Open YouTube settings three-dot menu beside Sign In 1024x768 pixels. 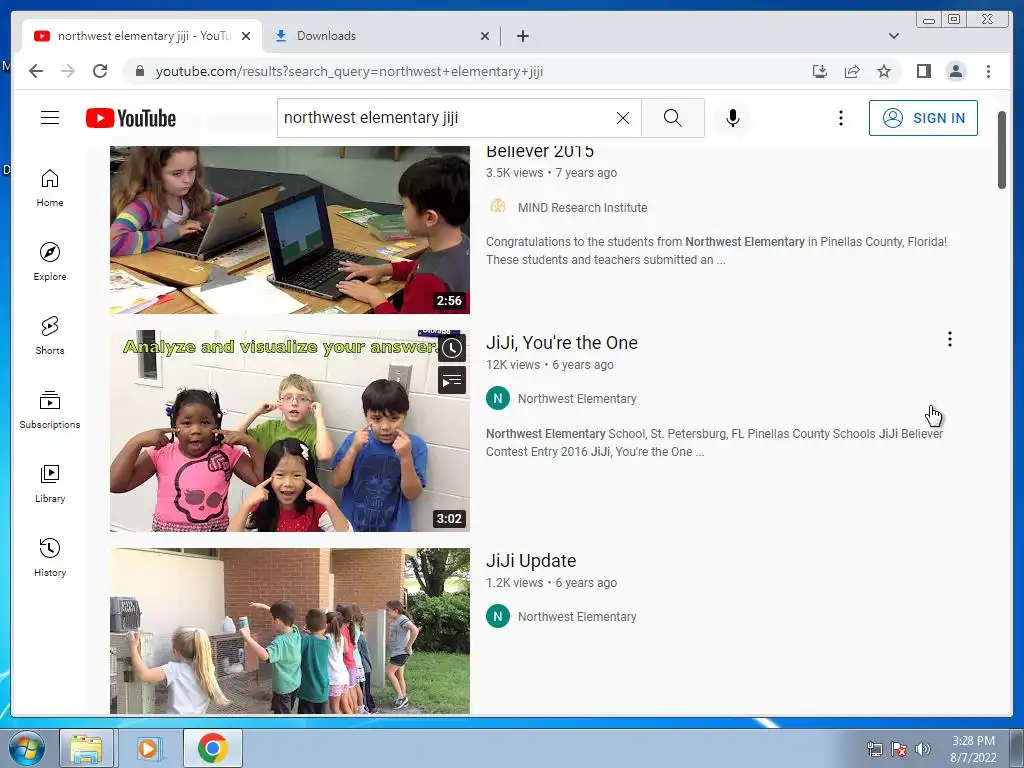click(x=840, y=118)
